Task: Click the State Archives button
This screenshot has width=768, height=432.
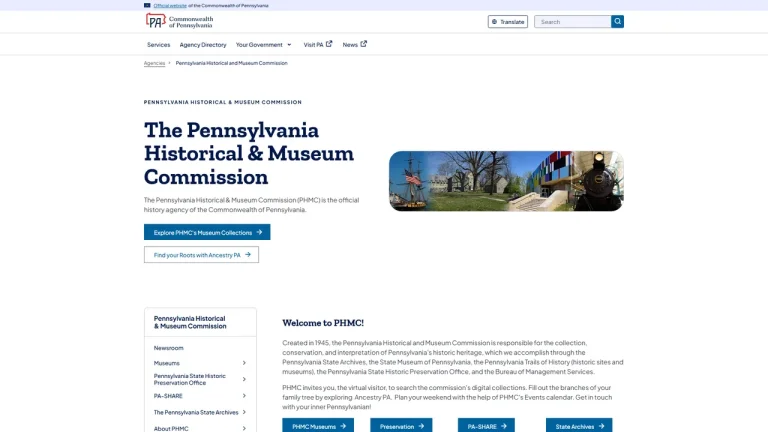Action: pyautogui.click(x=579, y=426)
